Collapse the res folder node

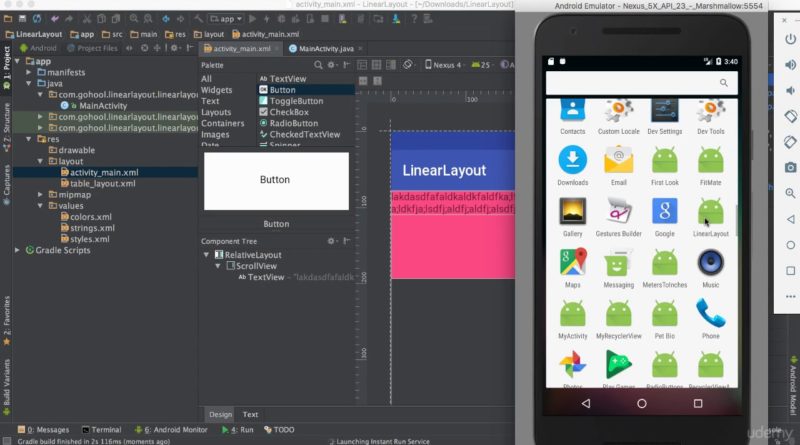(x=29, y=139)
